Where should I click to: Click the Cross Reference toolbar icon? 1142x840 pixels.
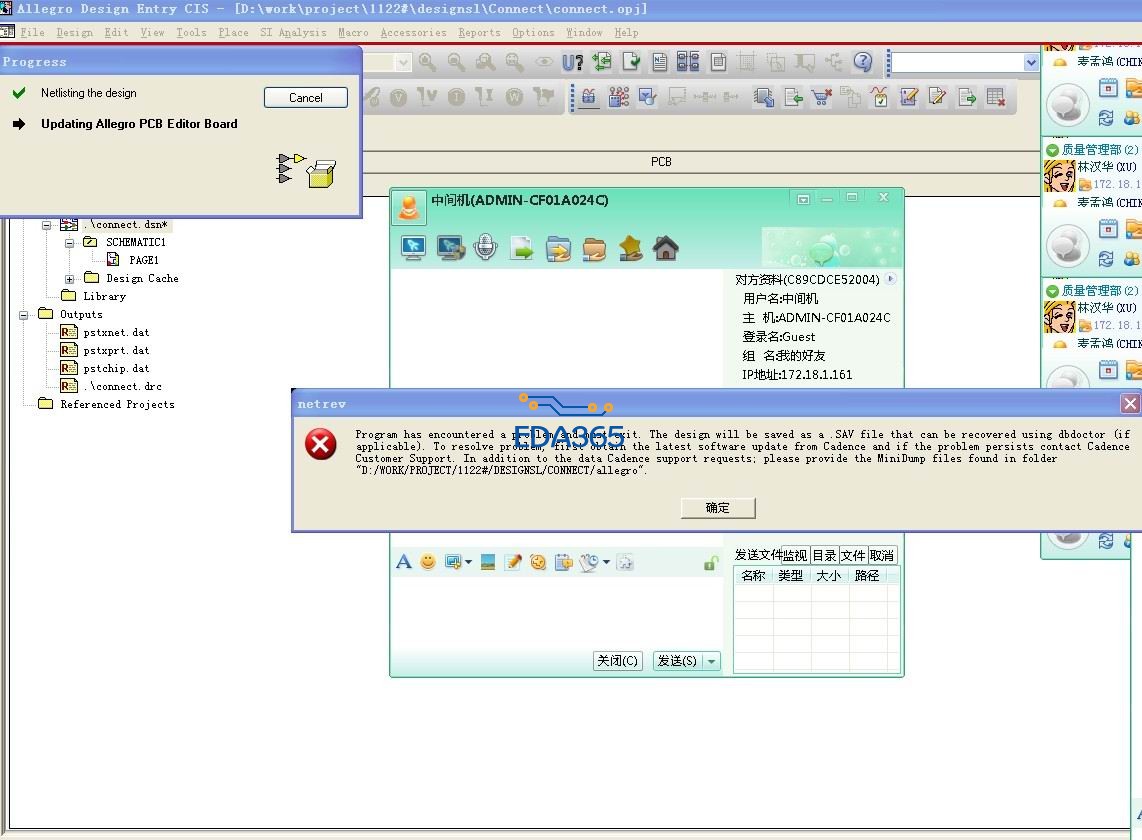[688, 63]
